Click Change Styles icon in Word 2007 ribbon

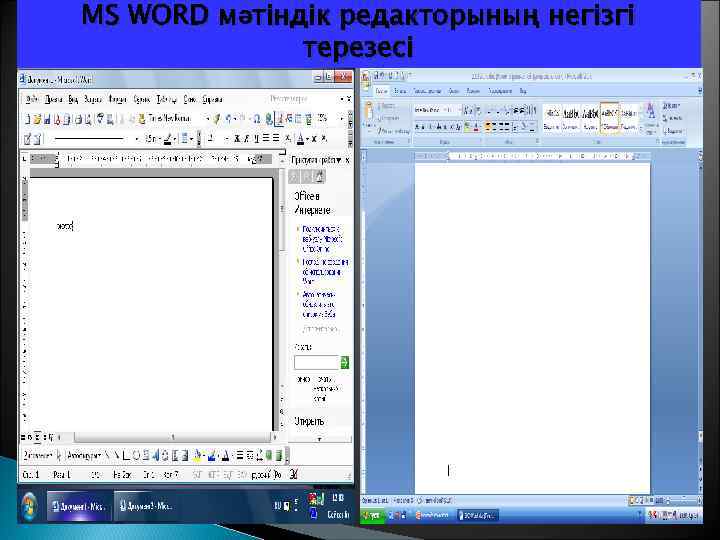point(651,118)
